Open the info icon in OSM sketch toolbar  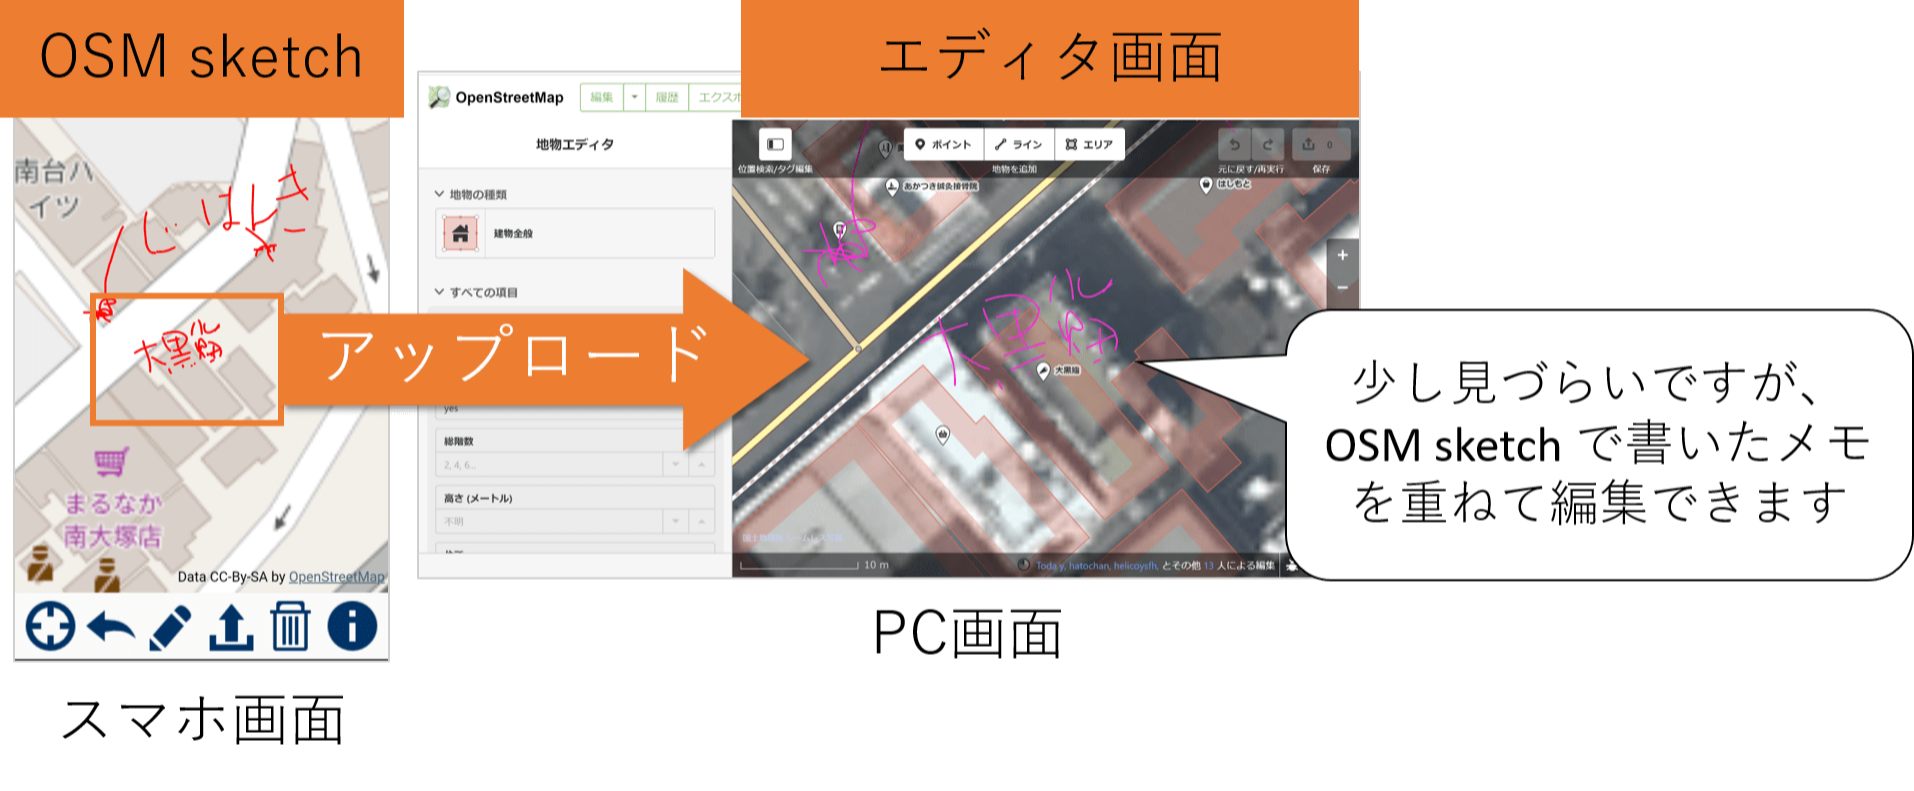click(x=352, y=627)
